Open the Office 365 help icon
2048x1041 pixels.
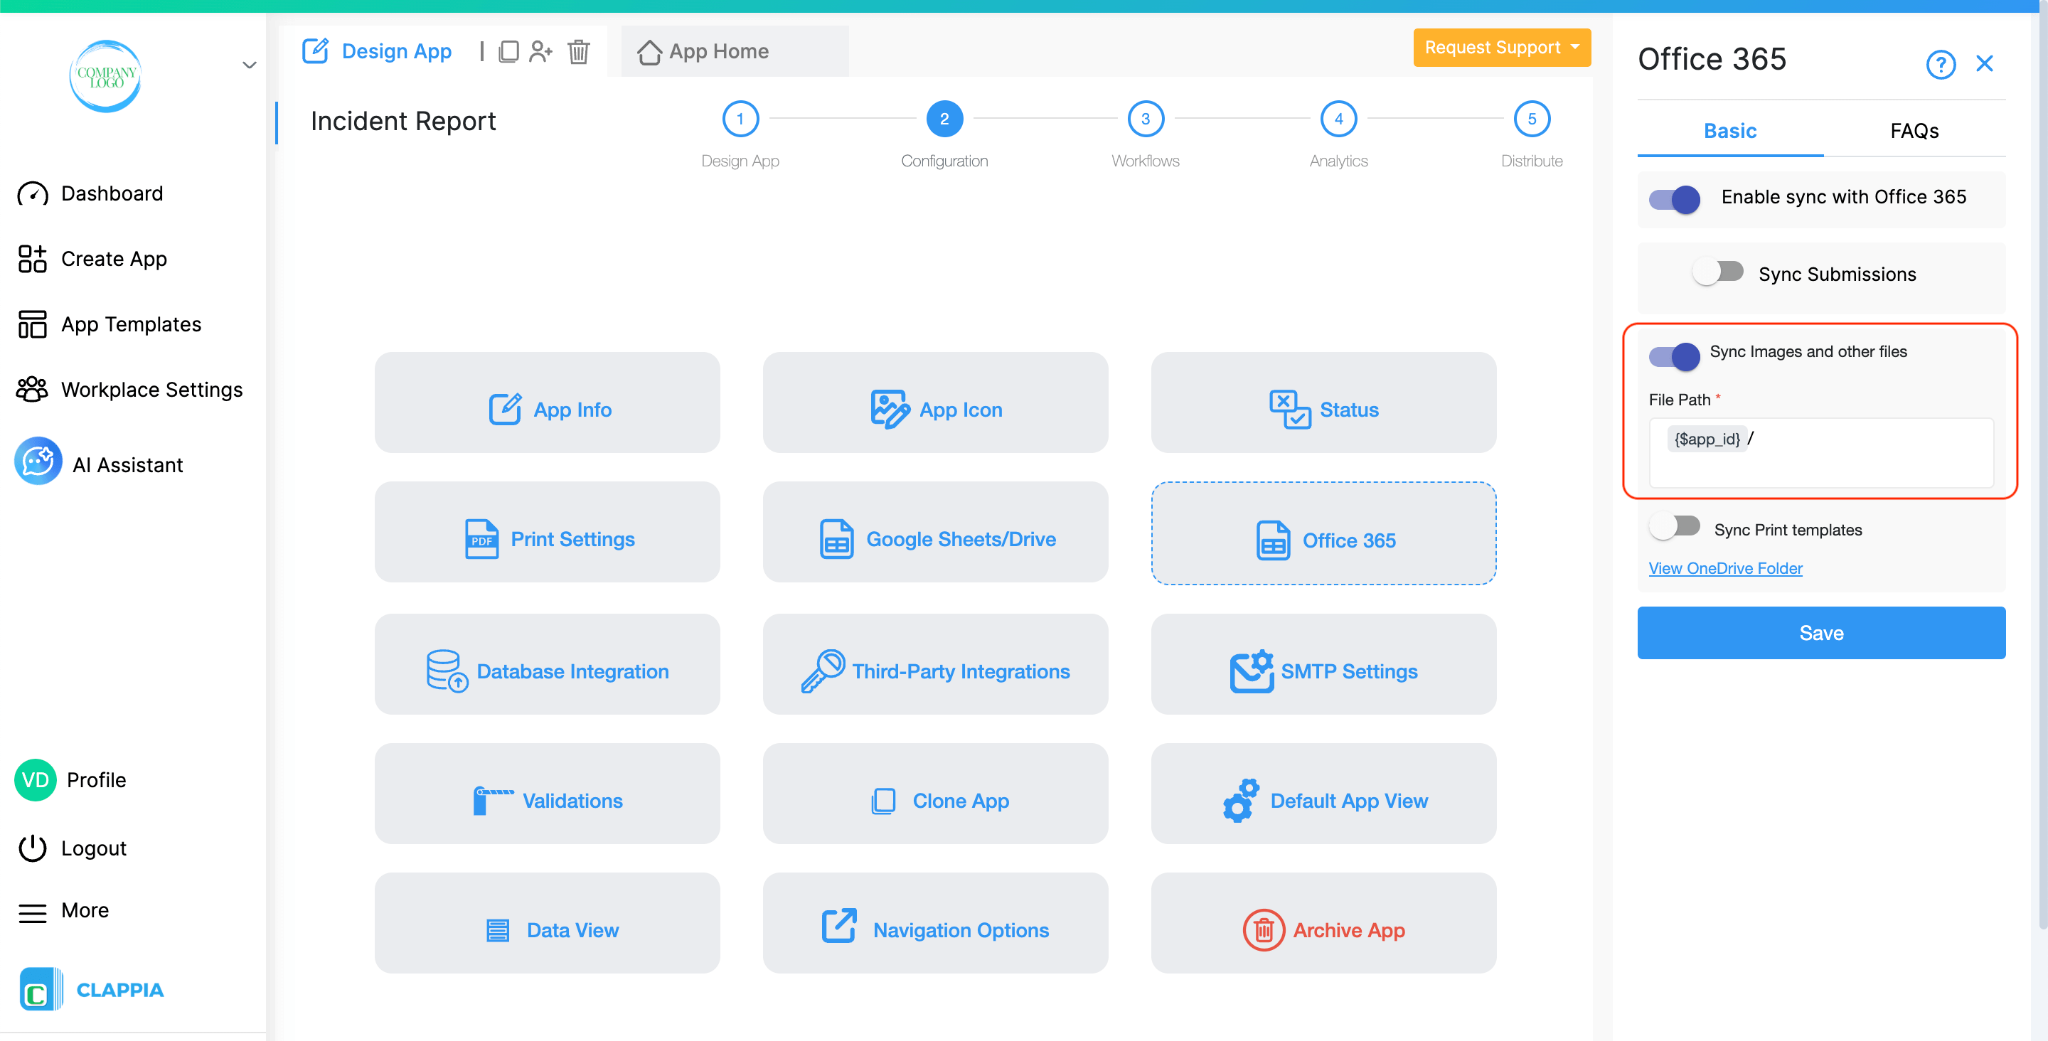[1941, 63]
